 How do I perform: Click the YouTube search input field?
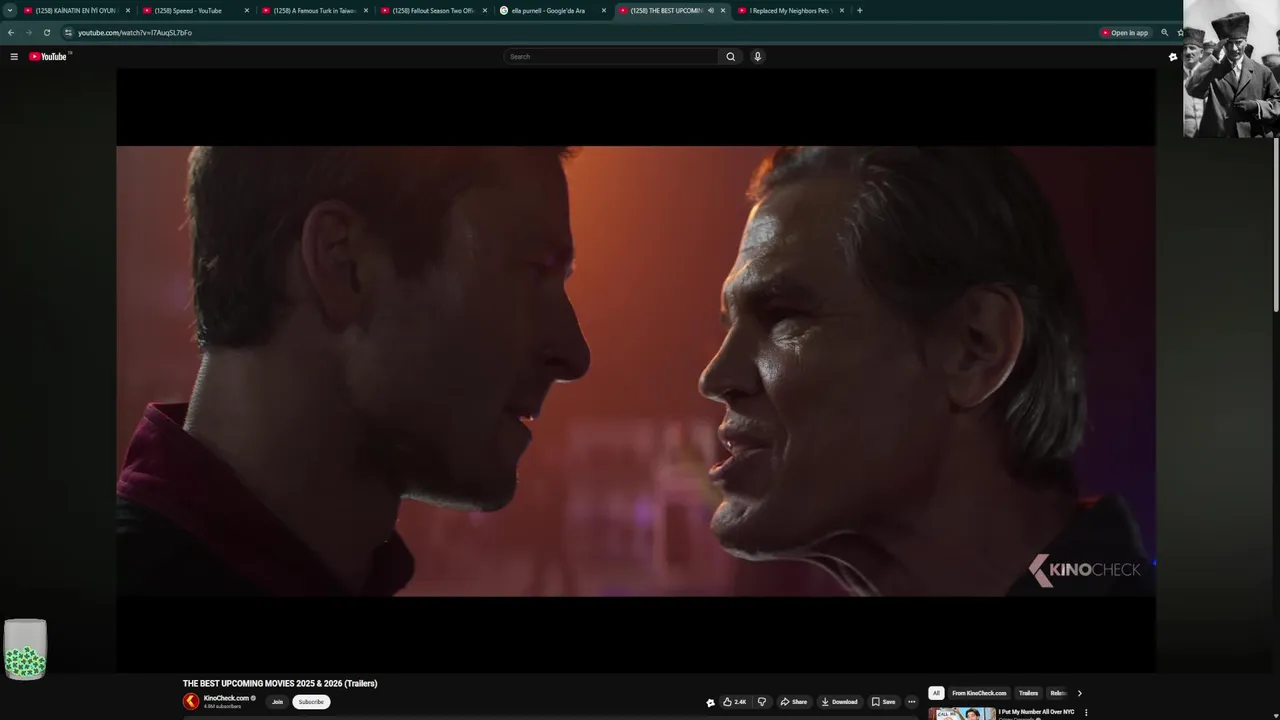(612, 57)
